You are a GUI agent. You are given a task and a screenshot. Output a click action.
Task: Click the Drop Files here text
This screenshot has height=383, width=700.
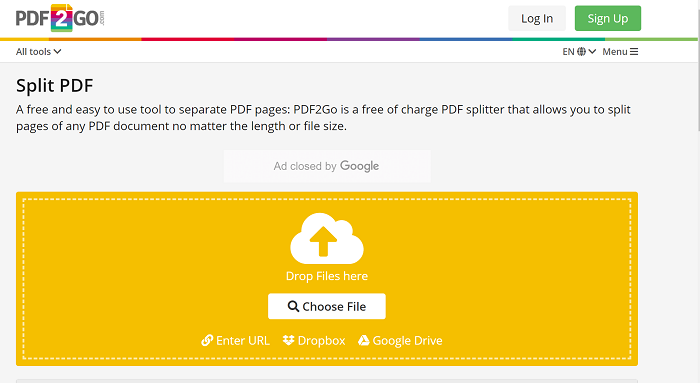pos(327,276)
